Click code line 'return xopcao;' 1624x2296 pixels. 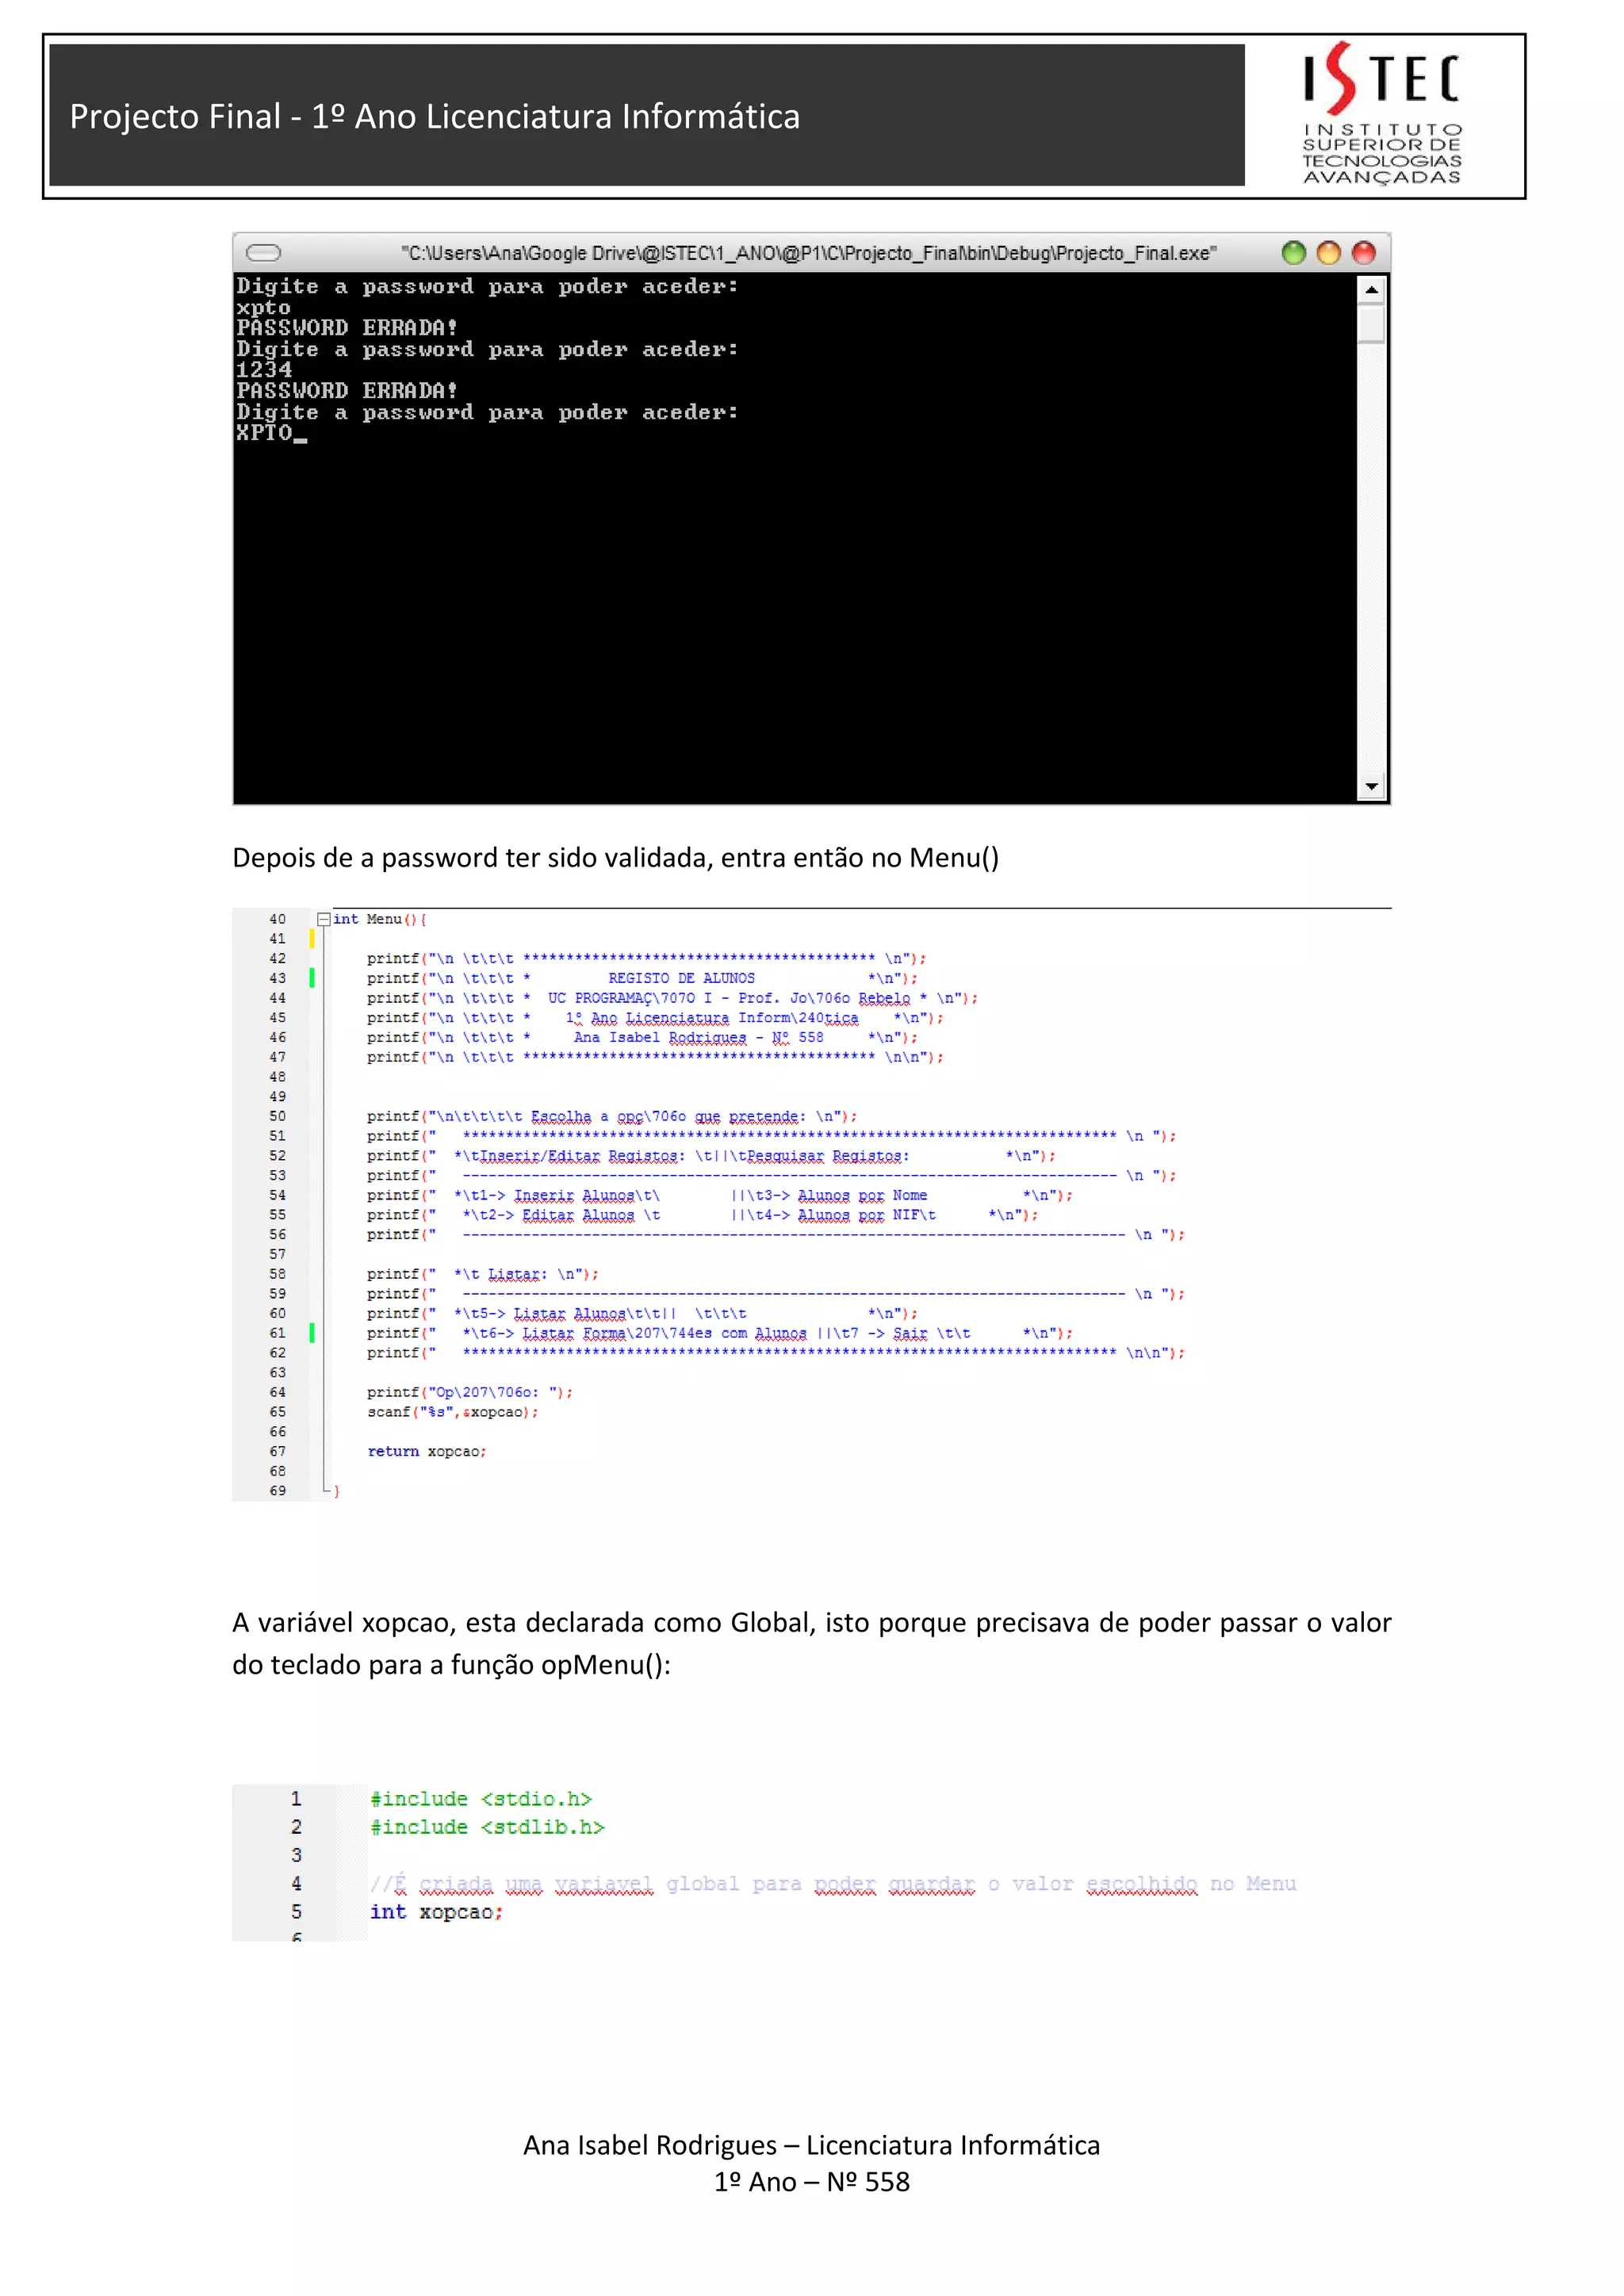click(x=426, y=1452)
